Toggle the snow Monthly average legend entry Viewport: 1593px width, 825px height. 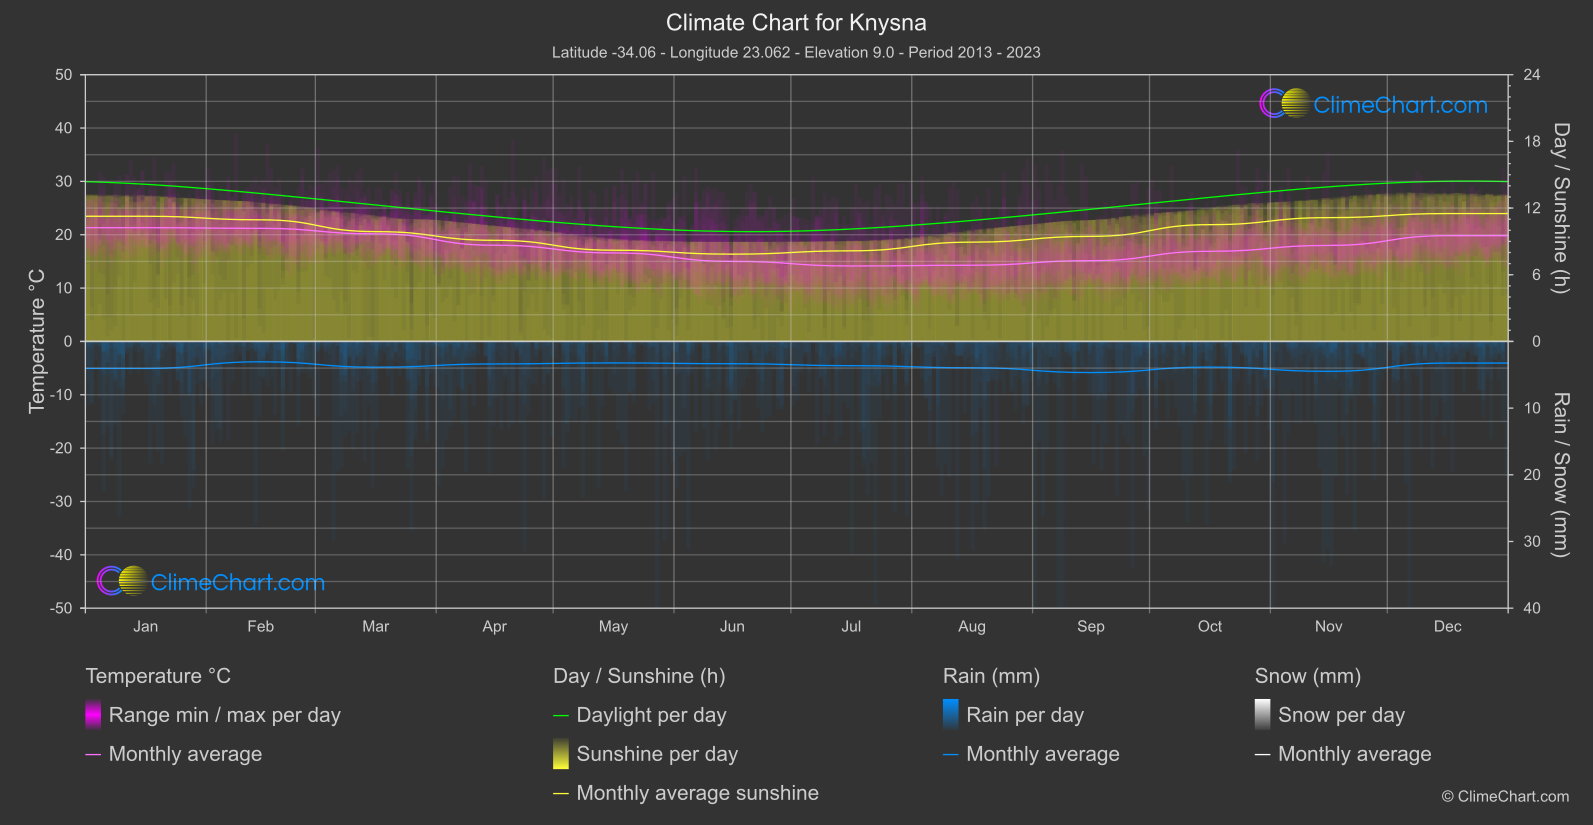1354,754
